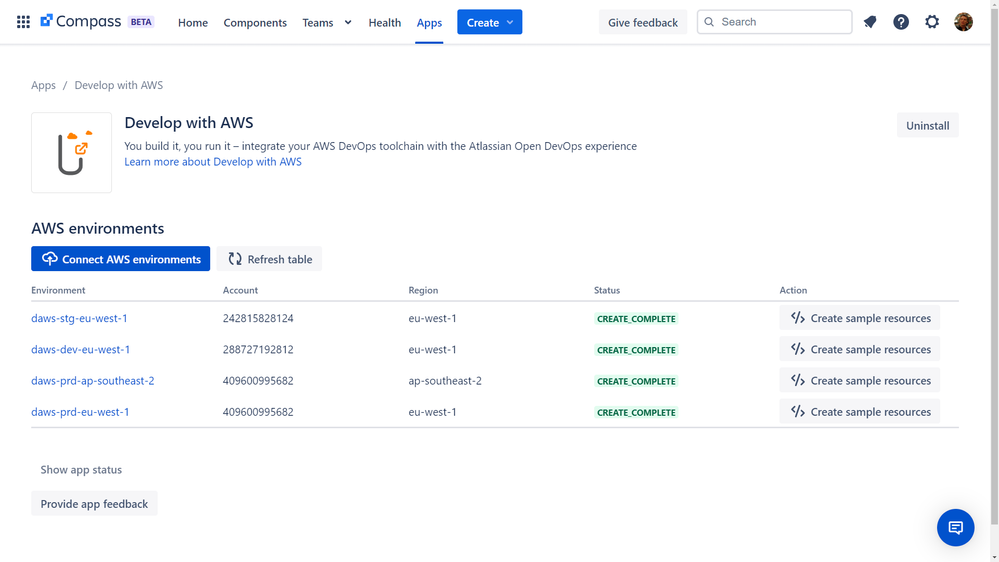Open the notifications icon
This screenshot has width=999, height=562.
(870, 22)
